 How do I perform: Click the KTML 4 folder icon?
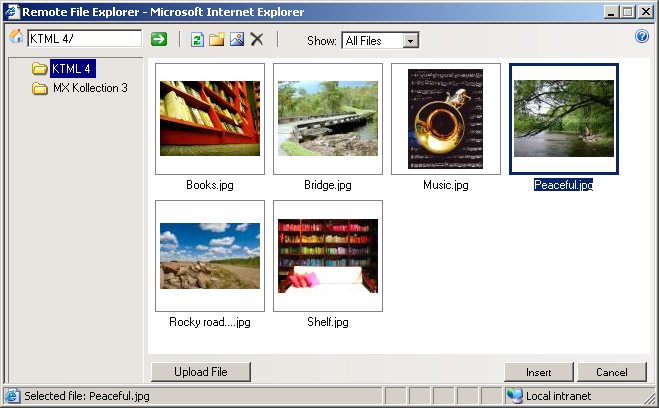[x=40, y=68]
